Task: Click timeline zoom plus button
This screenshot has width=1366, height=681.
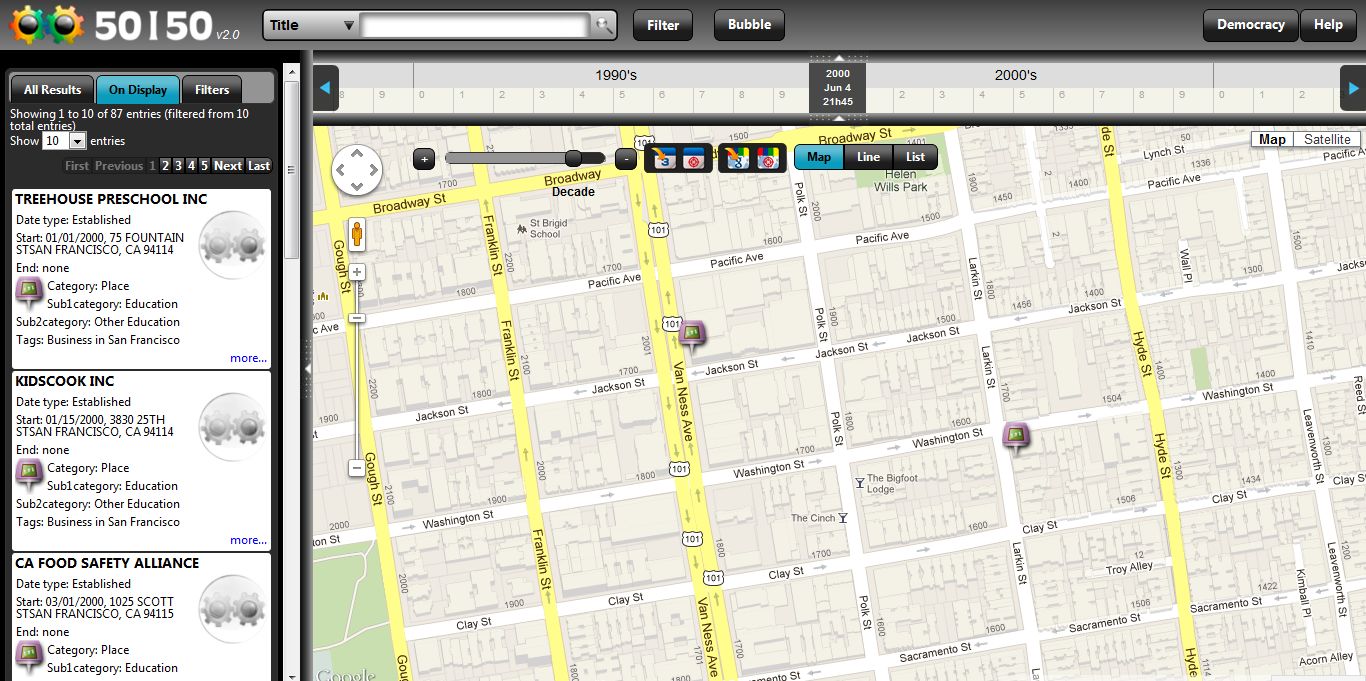Action: 424,158
